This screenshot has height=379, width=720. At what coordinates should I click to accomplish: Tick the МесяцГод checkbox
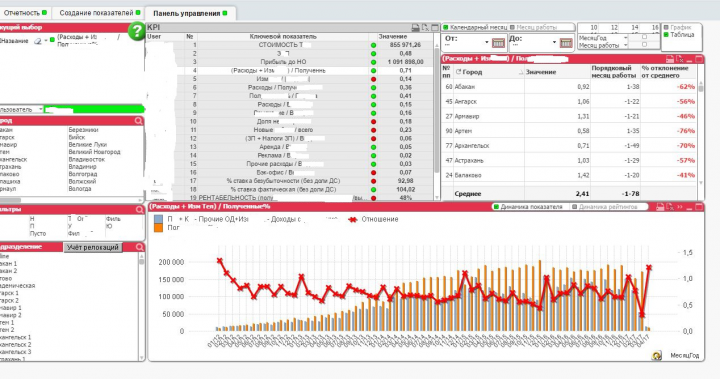644,37
